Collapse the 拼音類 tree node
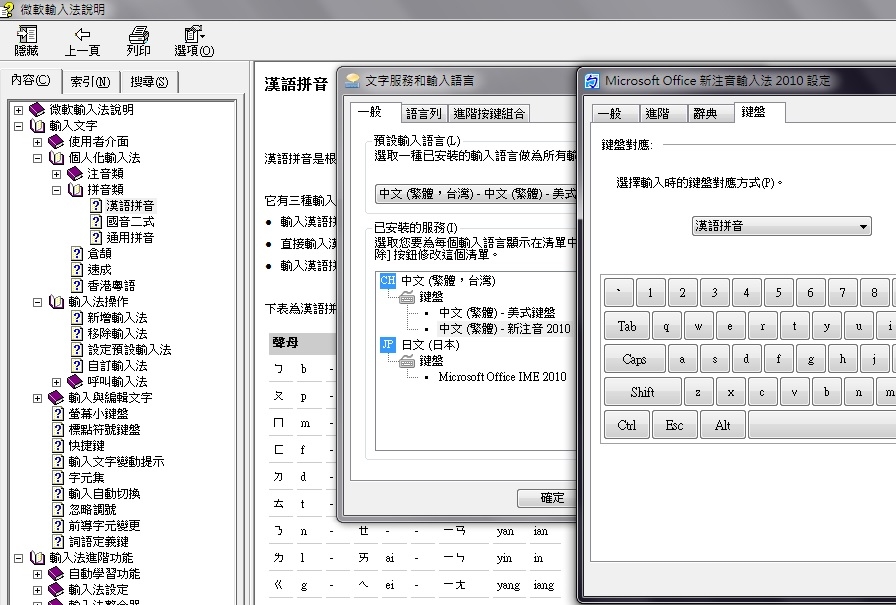The width and height of the screenshot is (896, 605). 56,190
